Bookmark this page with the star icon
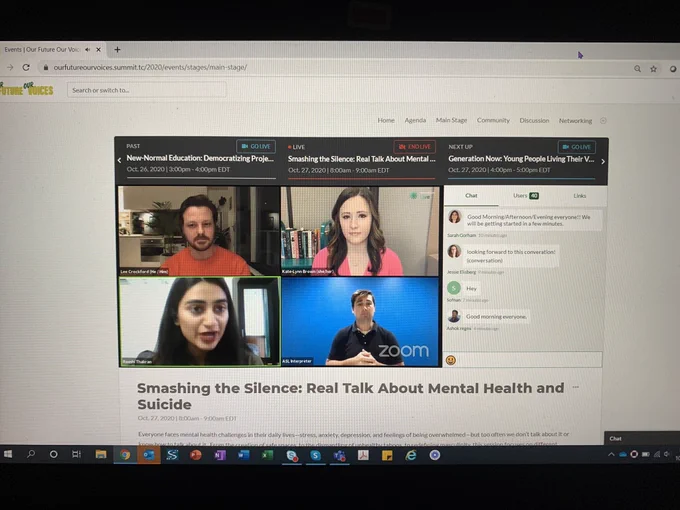Screen dimensions: 680x510 tap(653, 69)
